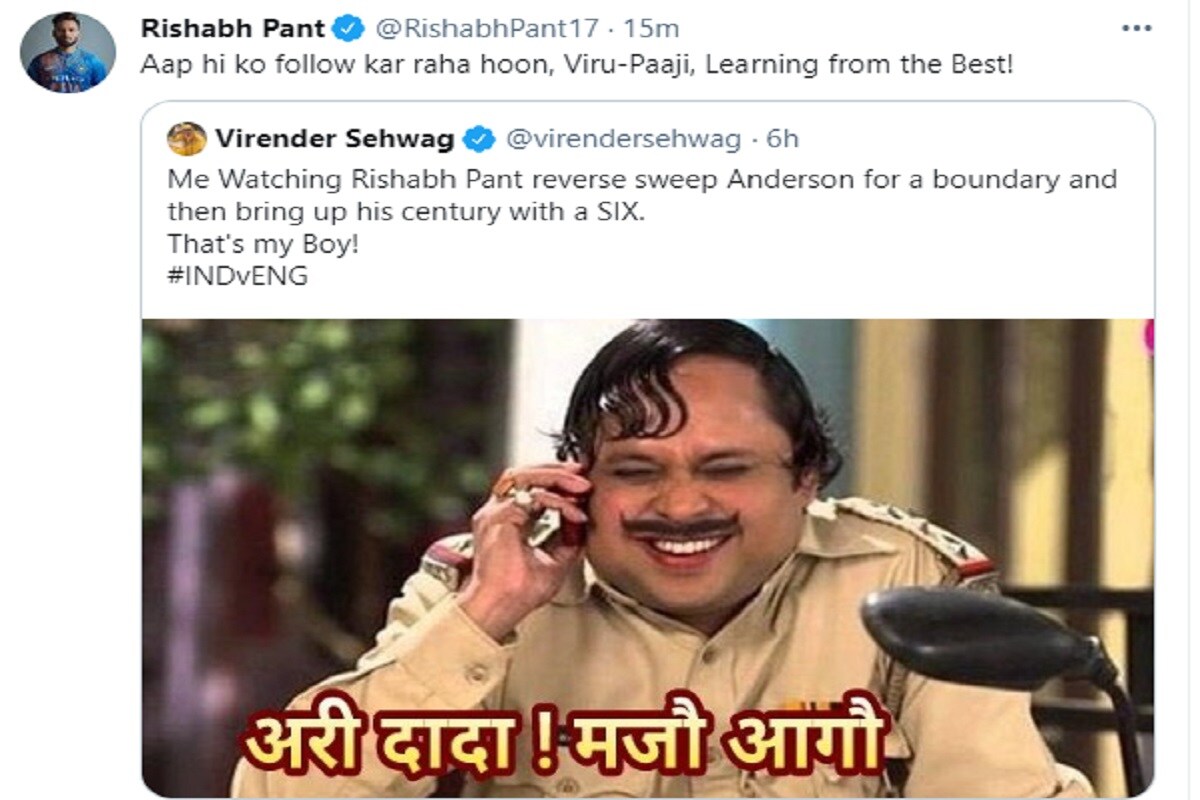Click the 6h quoted tweet timestamp
Image resolution: width=1200 pixels, height=800 pixels.
pos(782,139)
